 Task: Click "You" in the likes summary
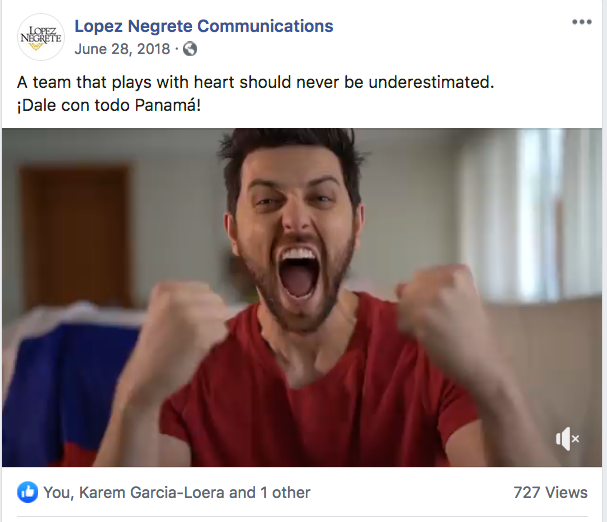[57, 493]
